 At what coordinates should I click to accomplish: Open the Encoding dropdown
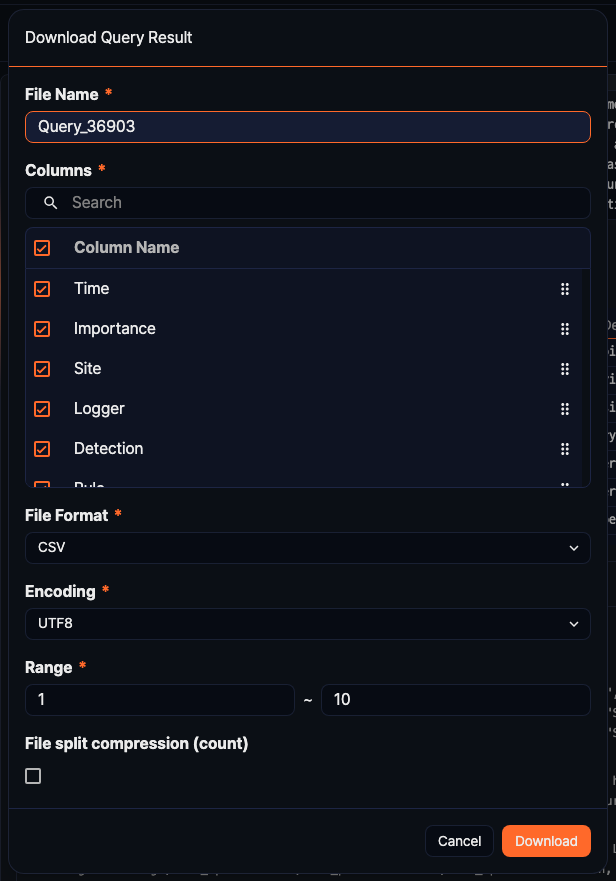click(307, 624)
